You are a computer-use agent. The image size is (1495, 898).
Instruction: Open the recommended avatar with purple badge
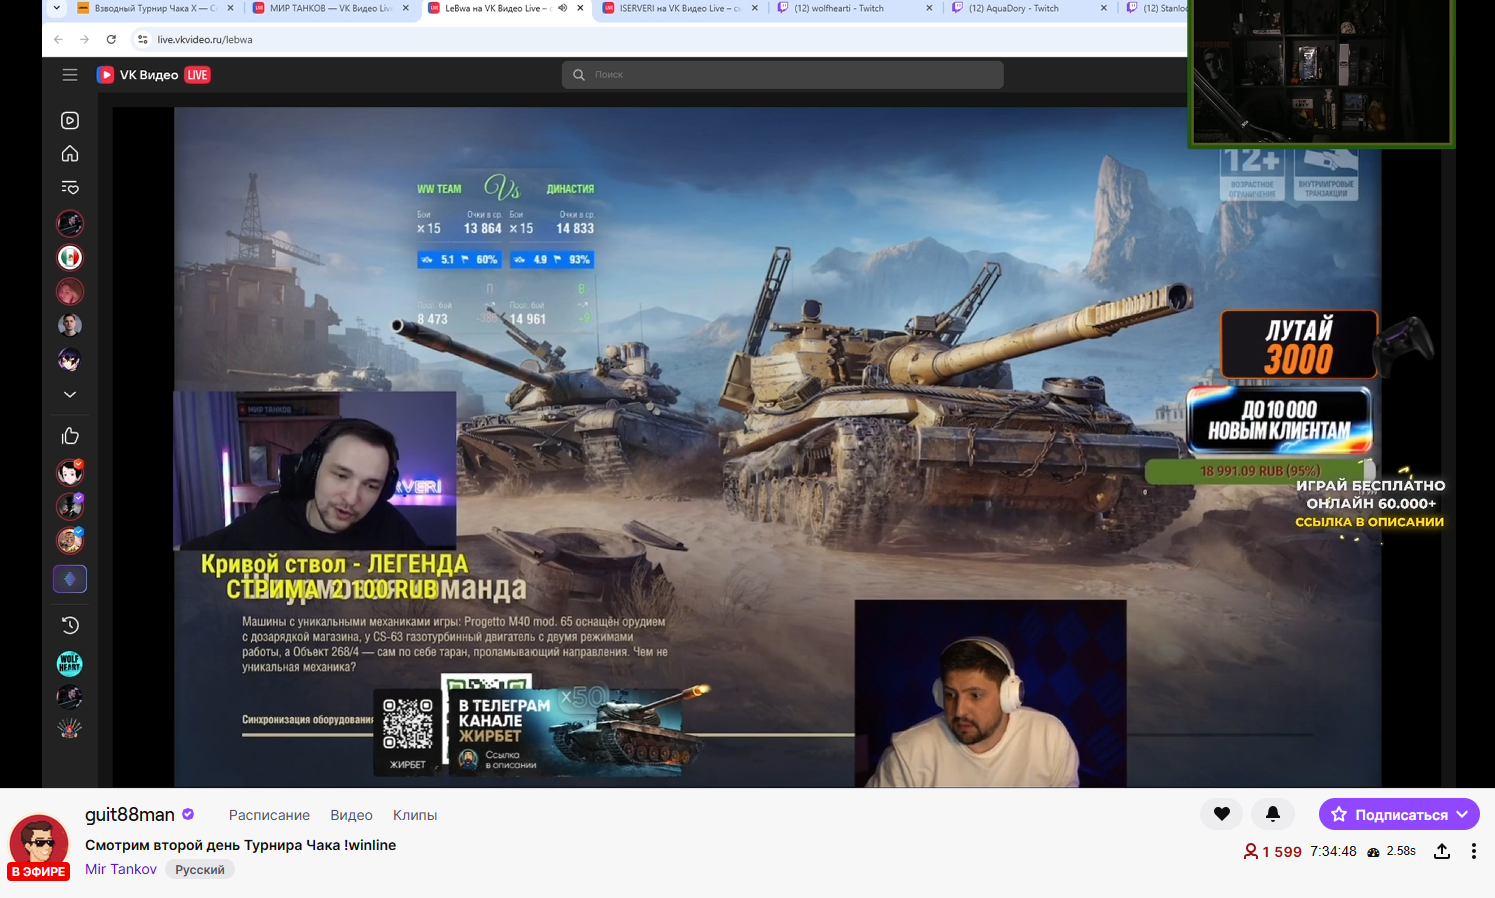[70, 506]
